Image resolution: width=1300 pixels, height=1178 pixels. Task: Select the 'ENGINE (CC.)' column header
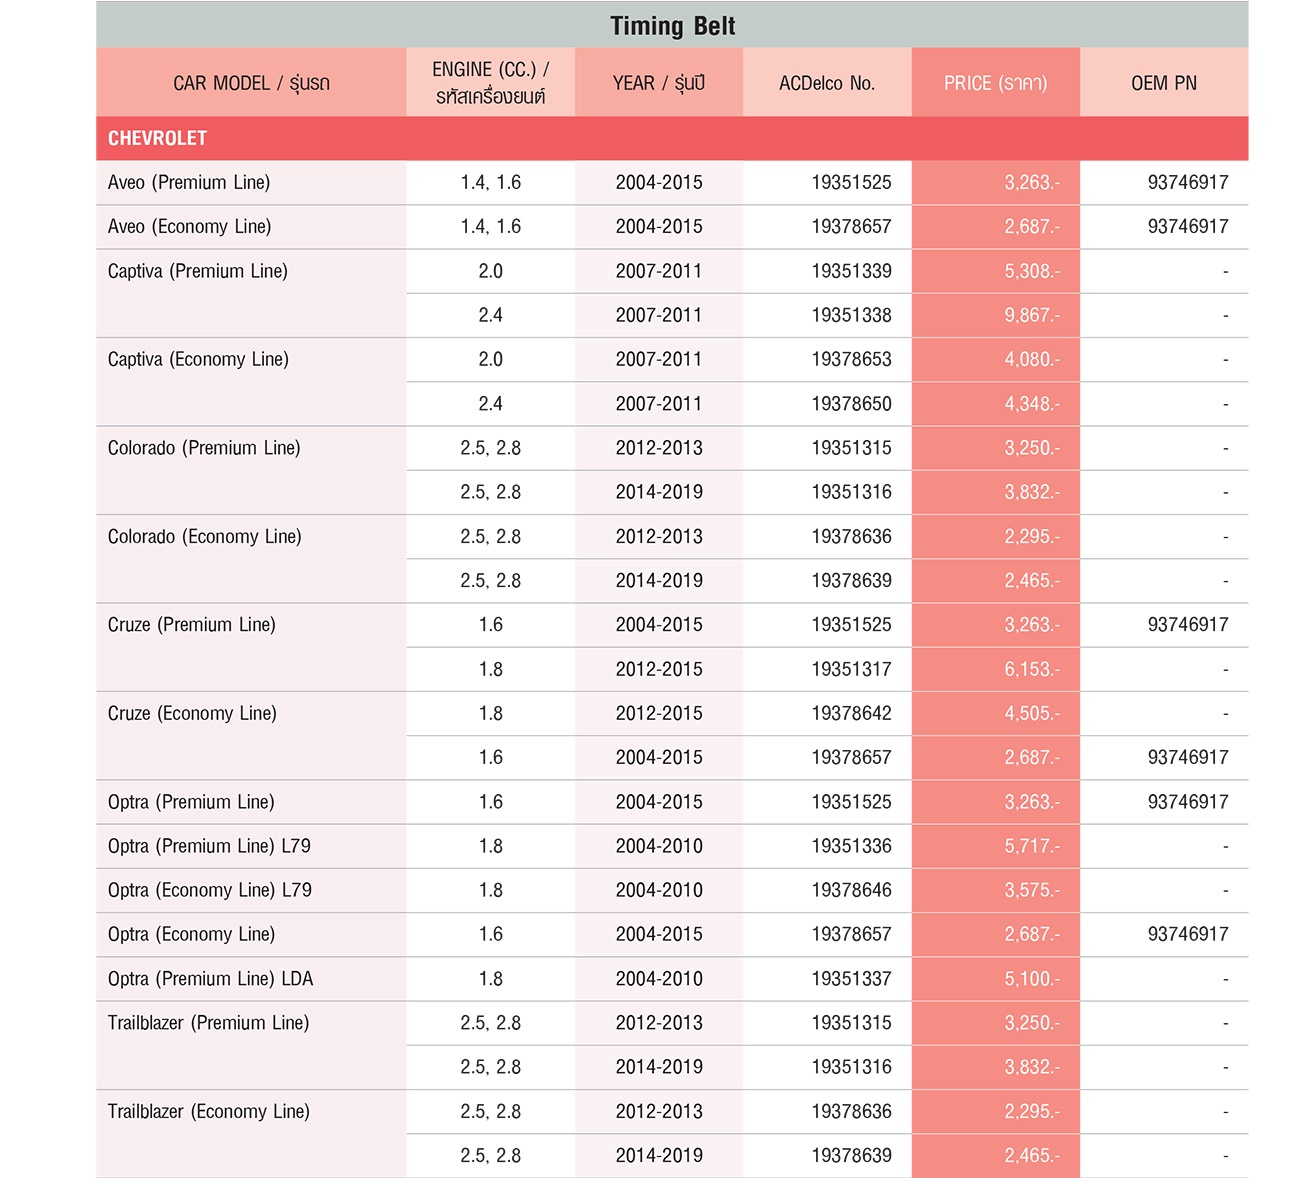490,83
